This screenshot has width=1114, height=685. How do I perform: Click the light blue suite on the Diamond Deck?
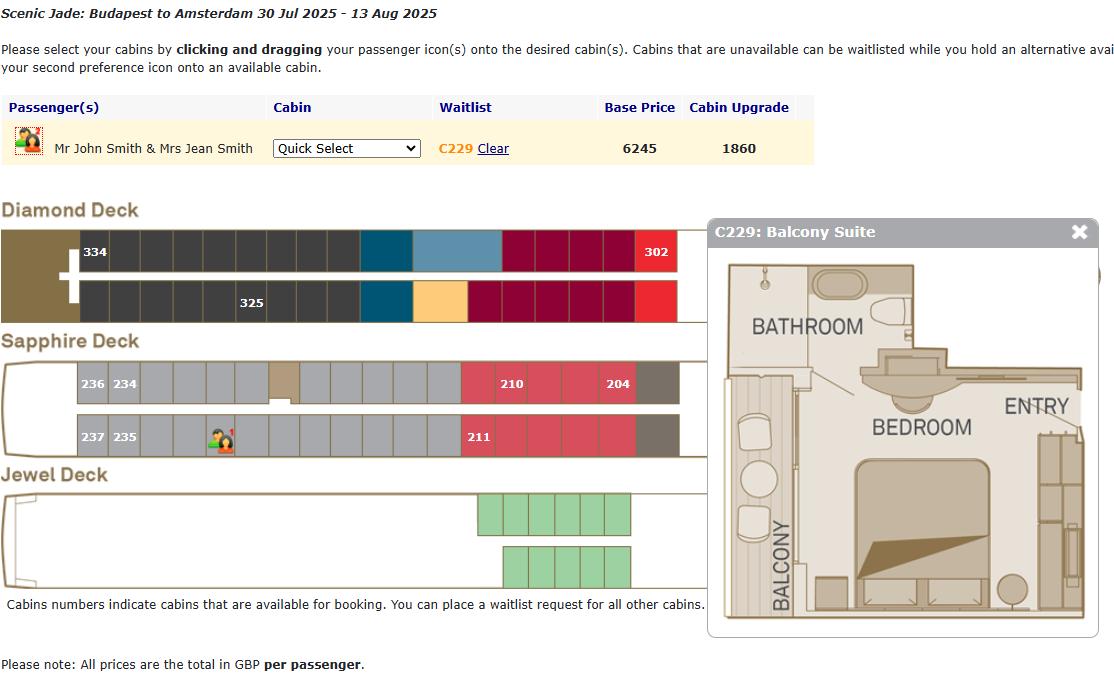[x=458, y=252]
